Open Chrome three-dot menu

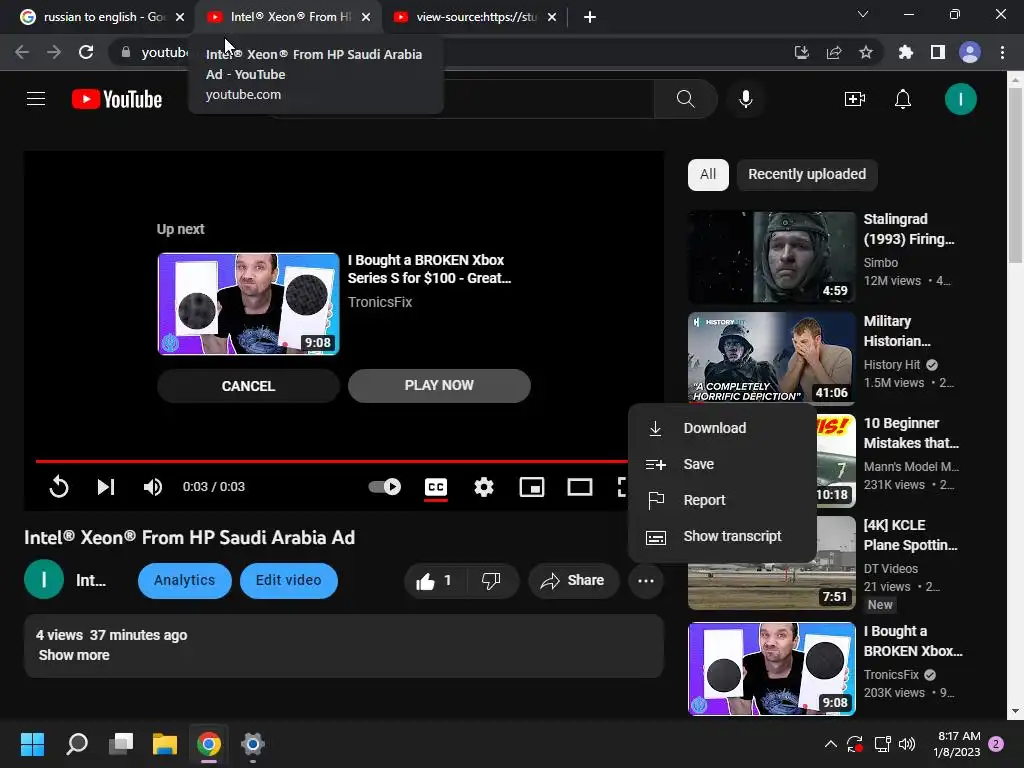click(x=1002, y=52)
